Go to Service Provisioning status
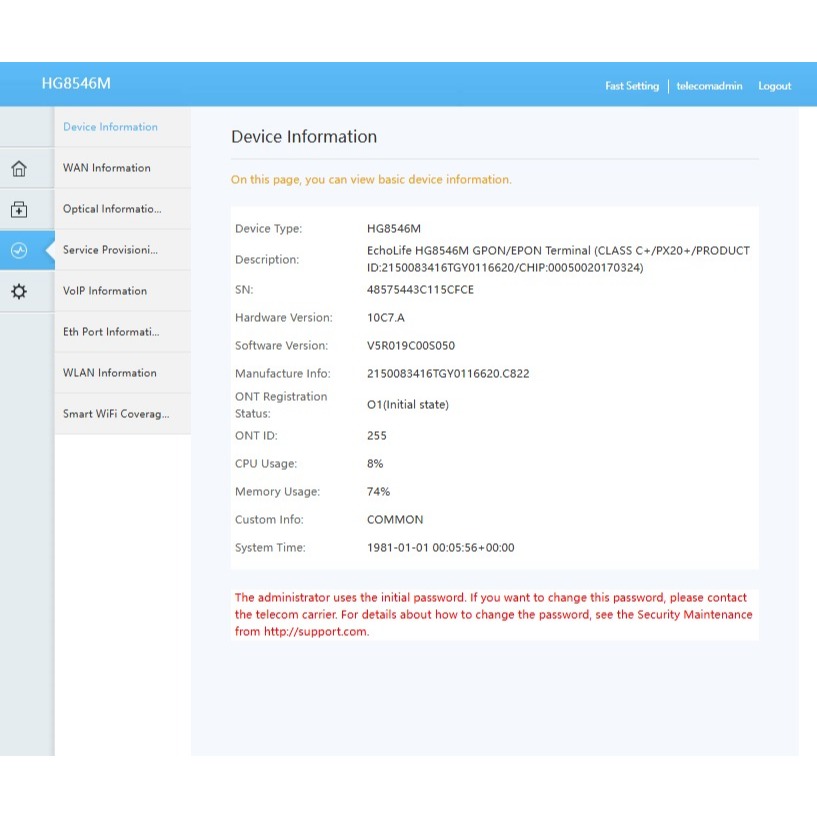The height and width of the screenshot is (817, 817). tap(110, 250)
